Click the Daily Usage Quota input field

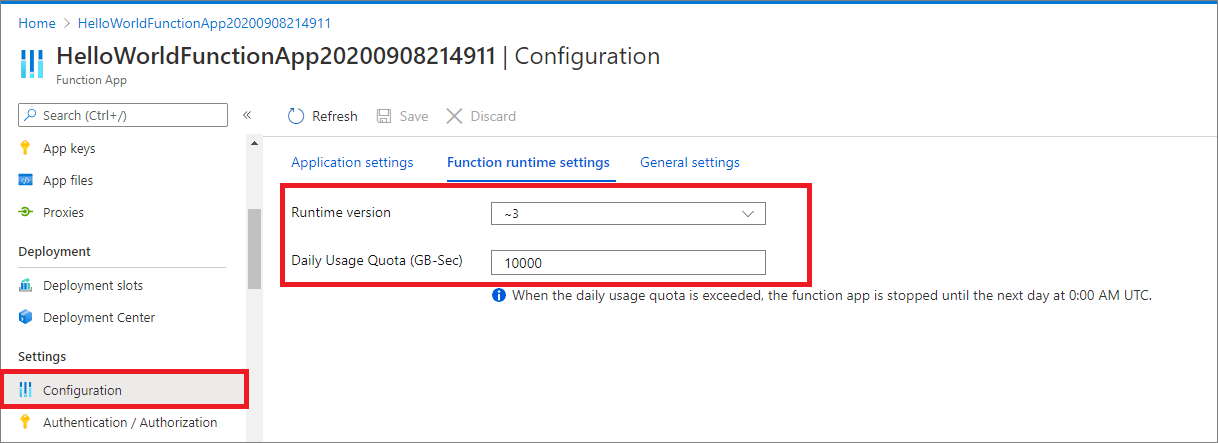(x=628, y=262)
